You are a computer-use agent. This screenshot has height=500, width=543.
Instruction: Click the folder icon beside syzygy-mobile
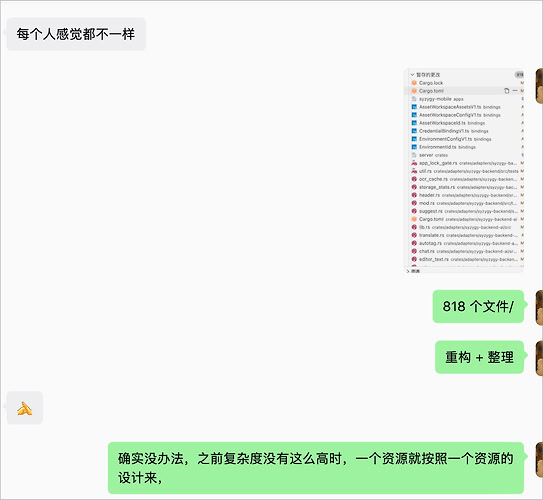click(414, 99)
